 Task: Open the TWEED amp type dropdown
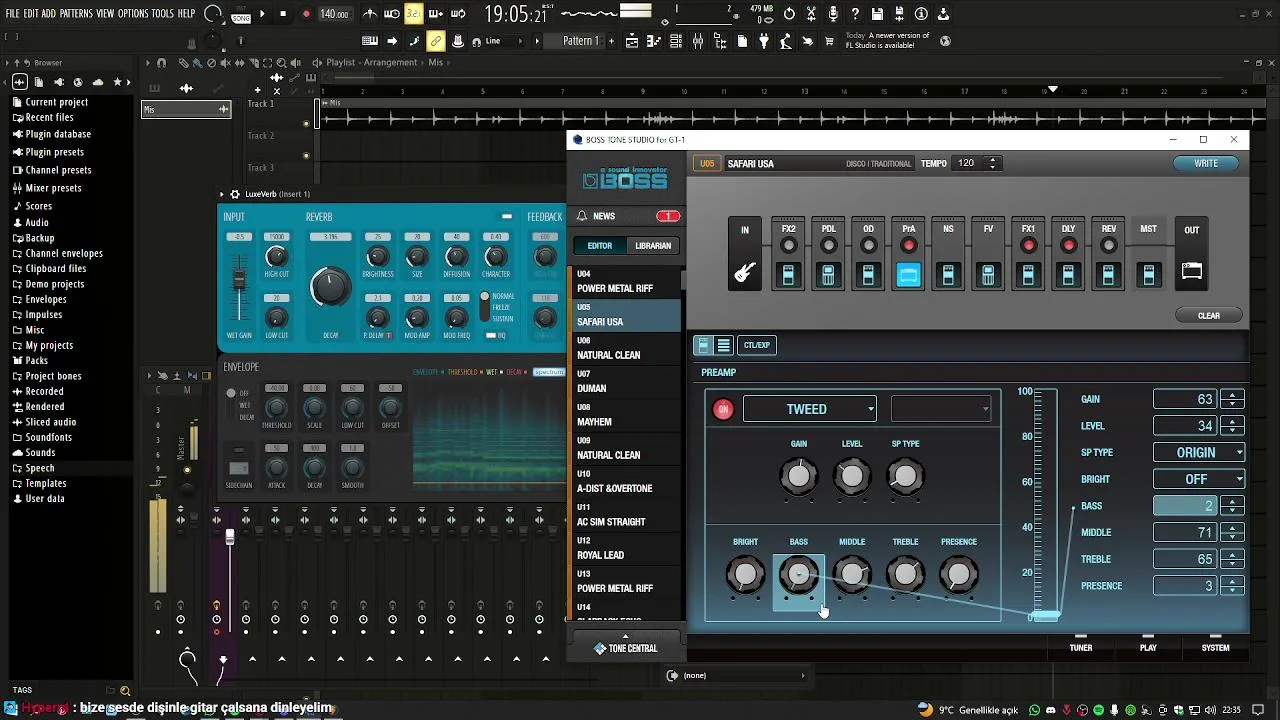(809, 409)
